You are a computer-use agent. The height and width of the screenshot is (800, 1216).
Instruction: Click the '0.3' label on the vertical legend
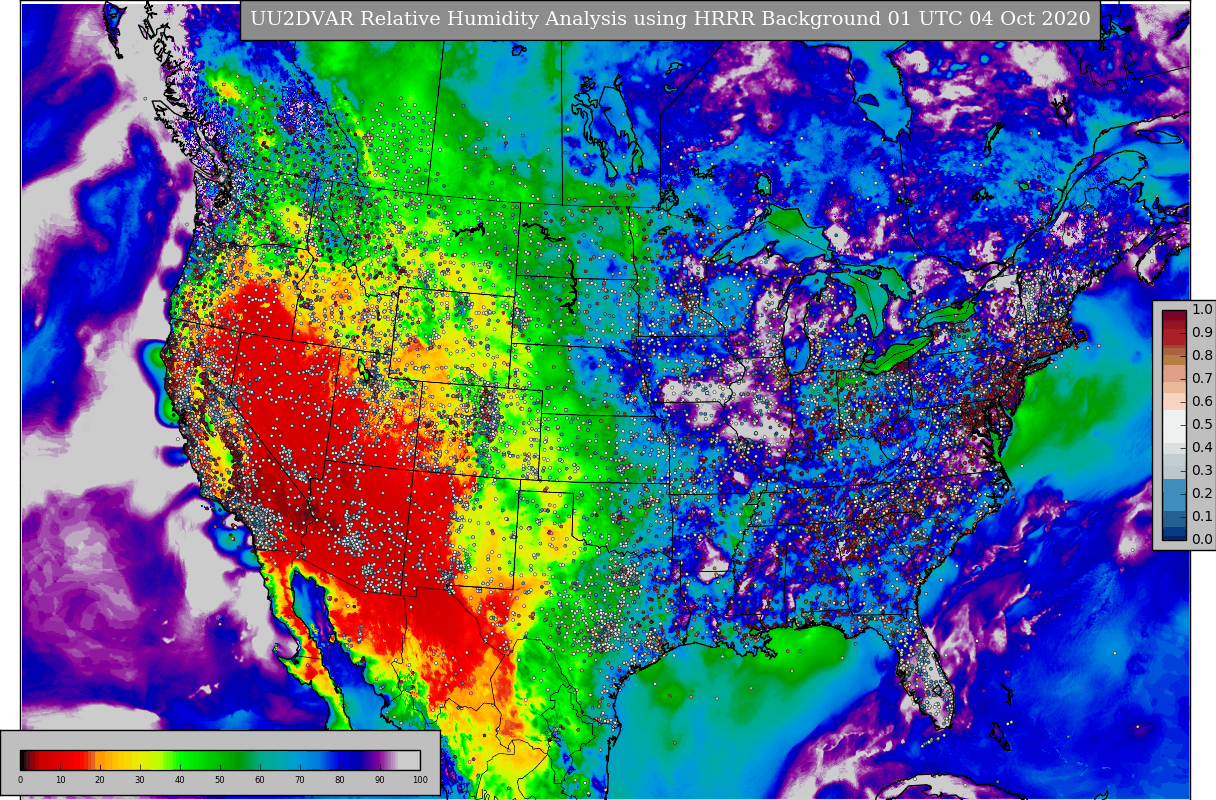pyautogui.click(x=1202, y=470)
